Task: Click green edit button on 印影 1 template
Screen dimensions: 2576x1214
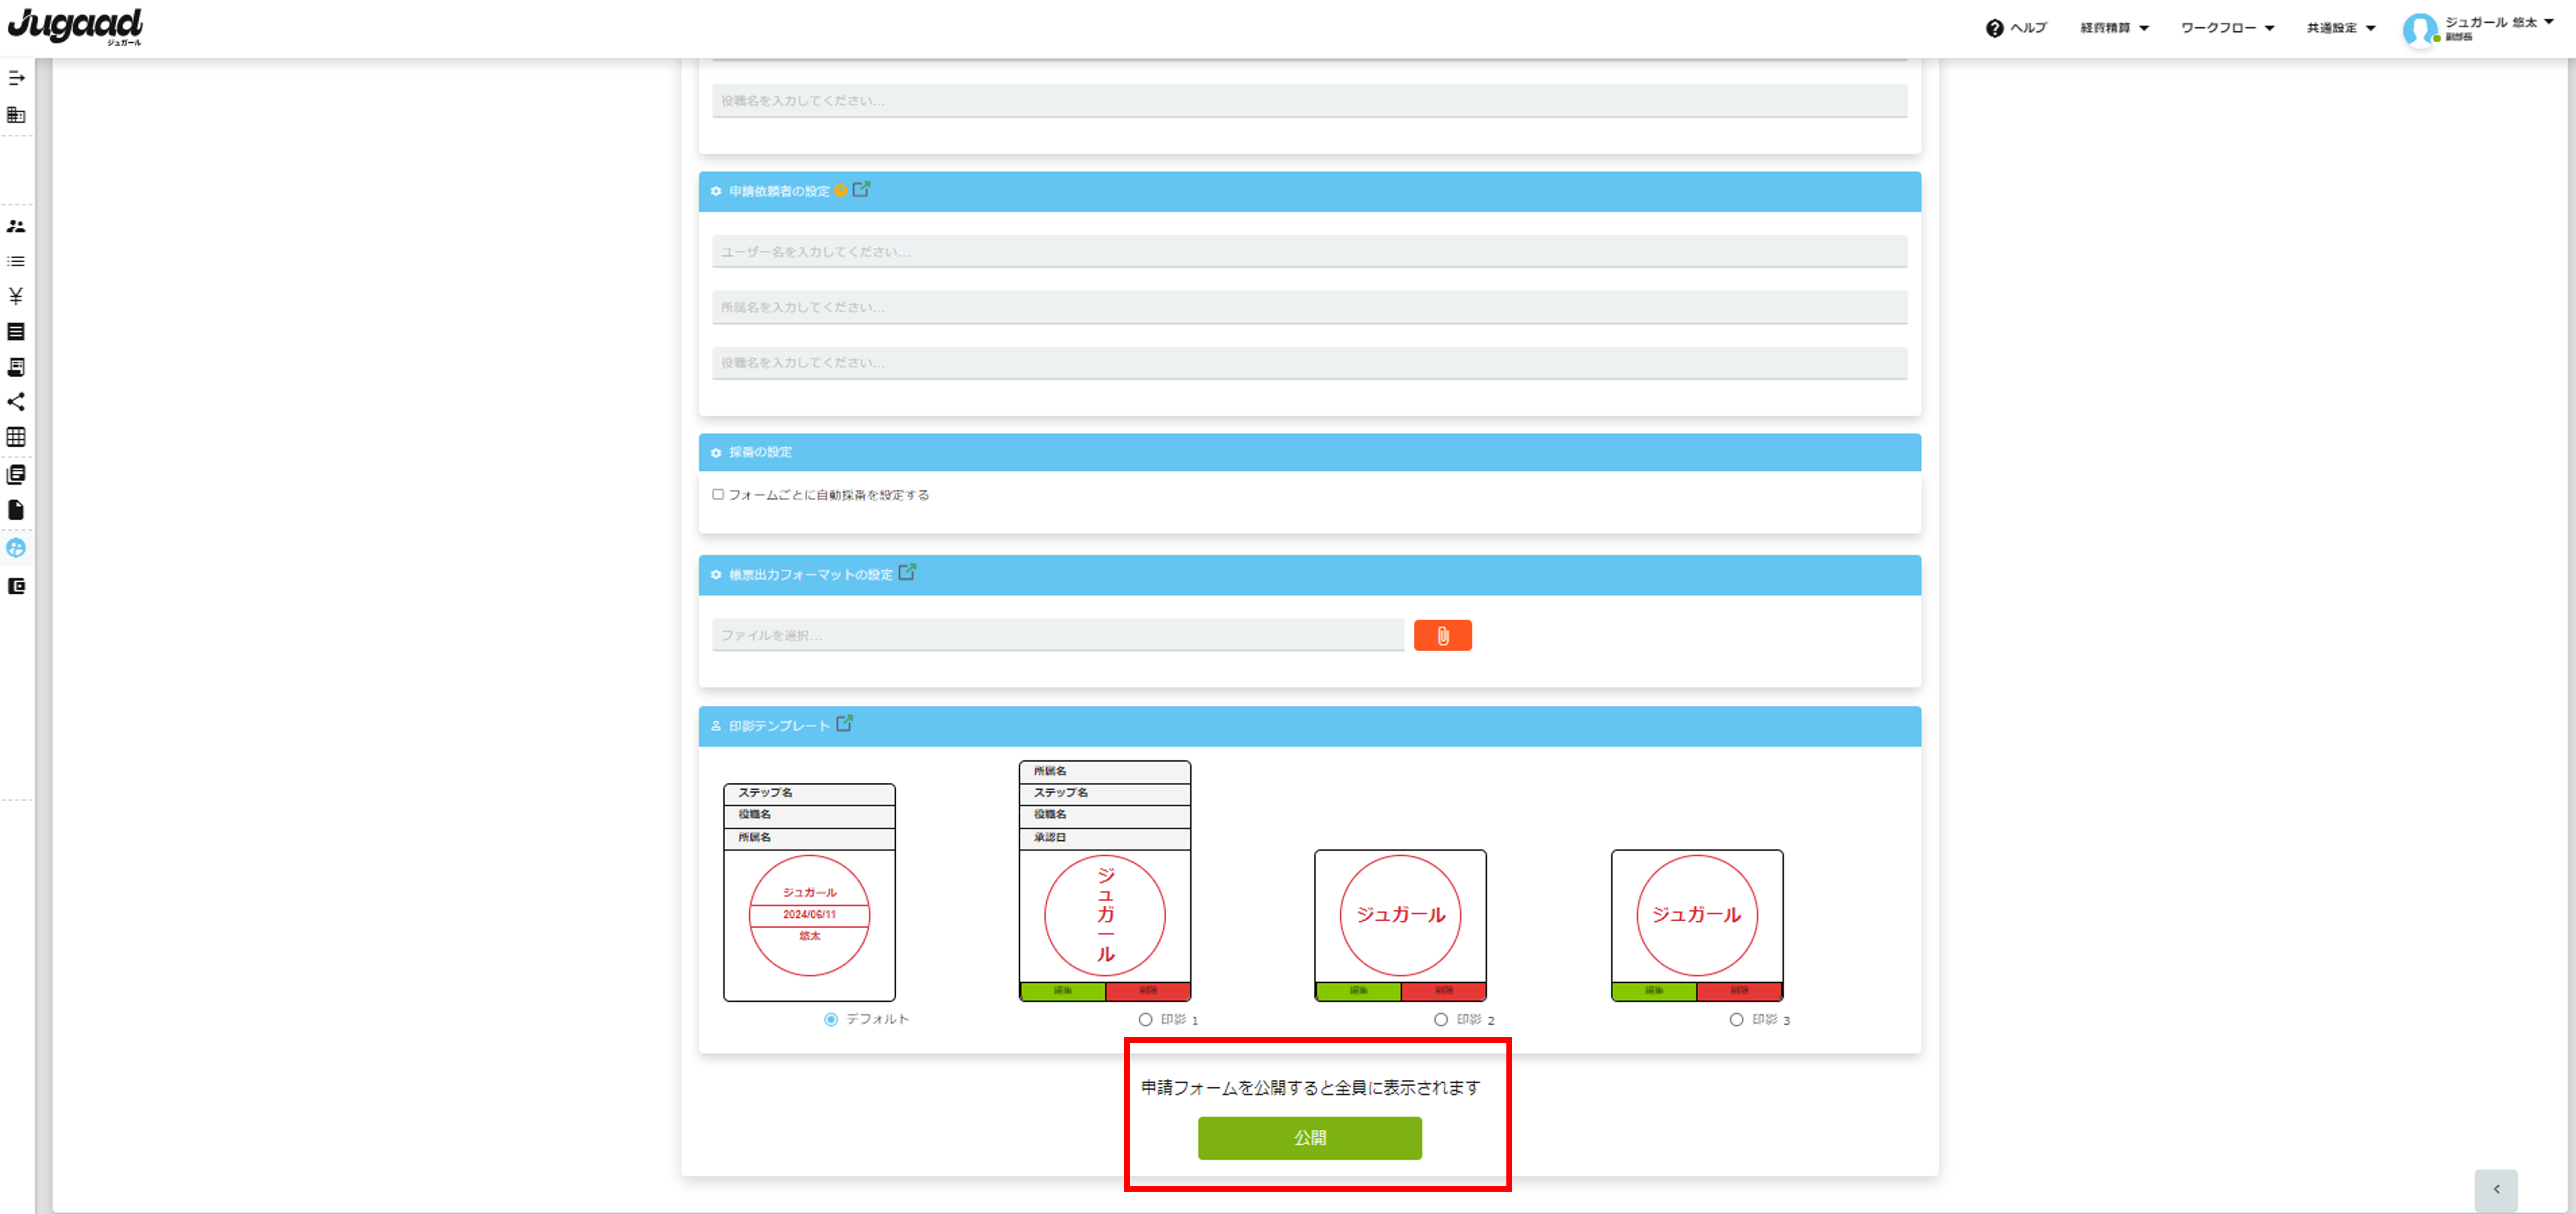Action: pos(1063,991)
